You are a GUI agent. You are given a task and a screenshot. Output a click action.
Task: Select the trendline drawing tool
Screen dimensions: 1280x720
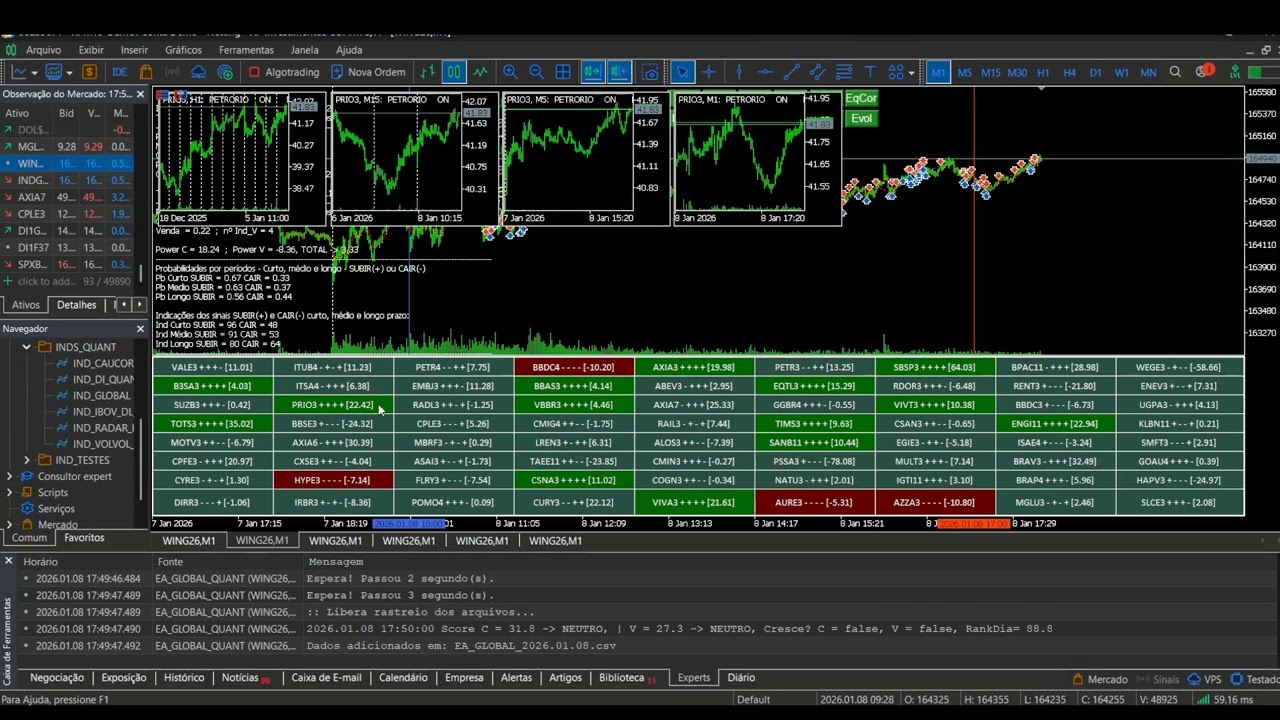[x=792, y=72]
